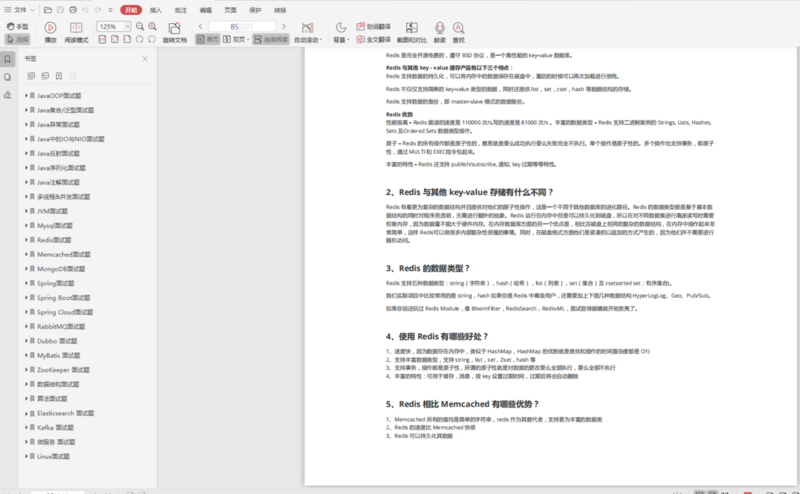
Task: Open 划词翻译 word translation
Action: click(x=373, y=27)
